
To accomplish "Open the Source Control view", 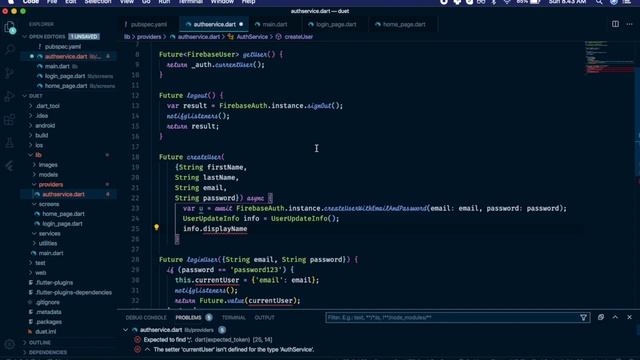I will (9, 73).
